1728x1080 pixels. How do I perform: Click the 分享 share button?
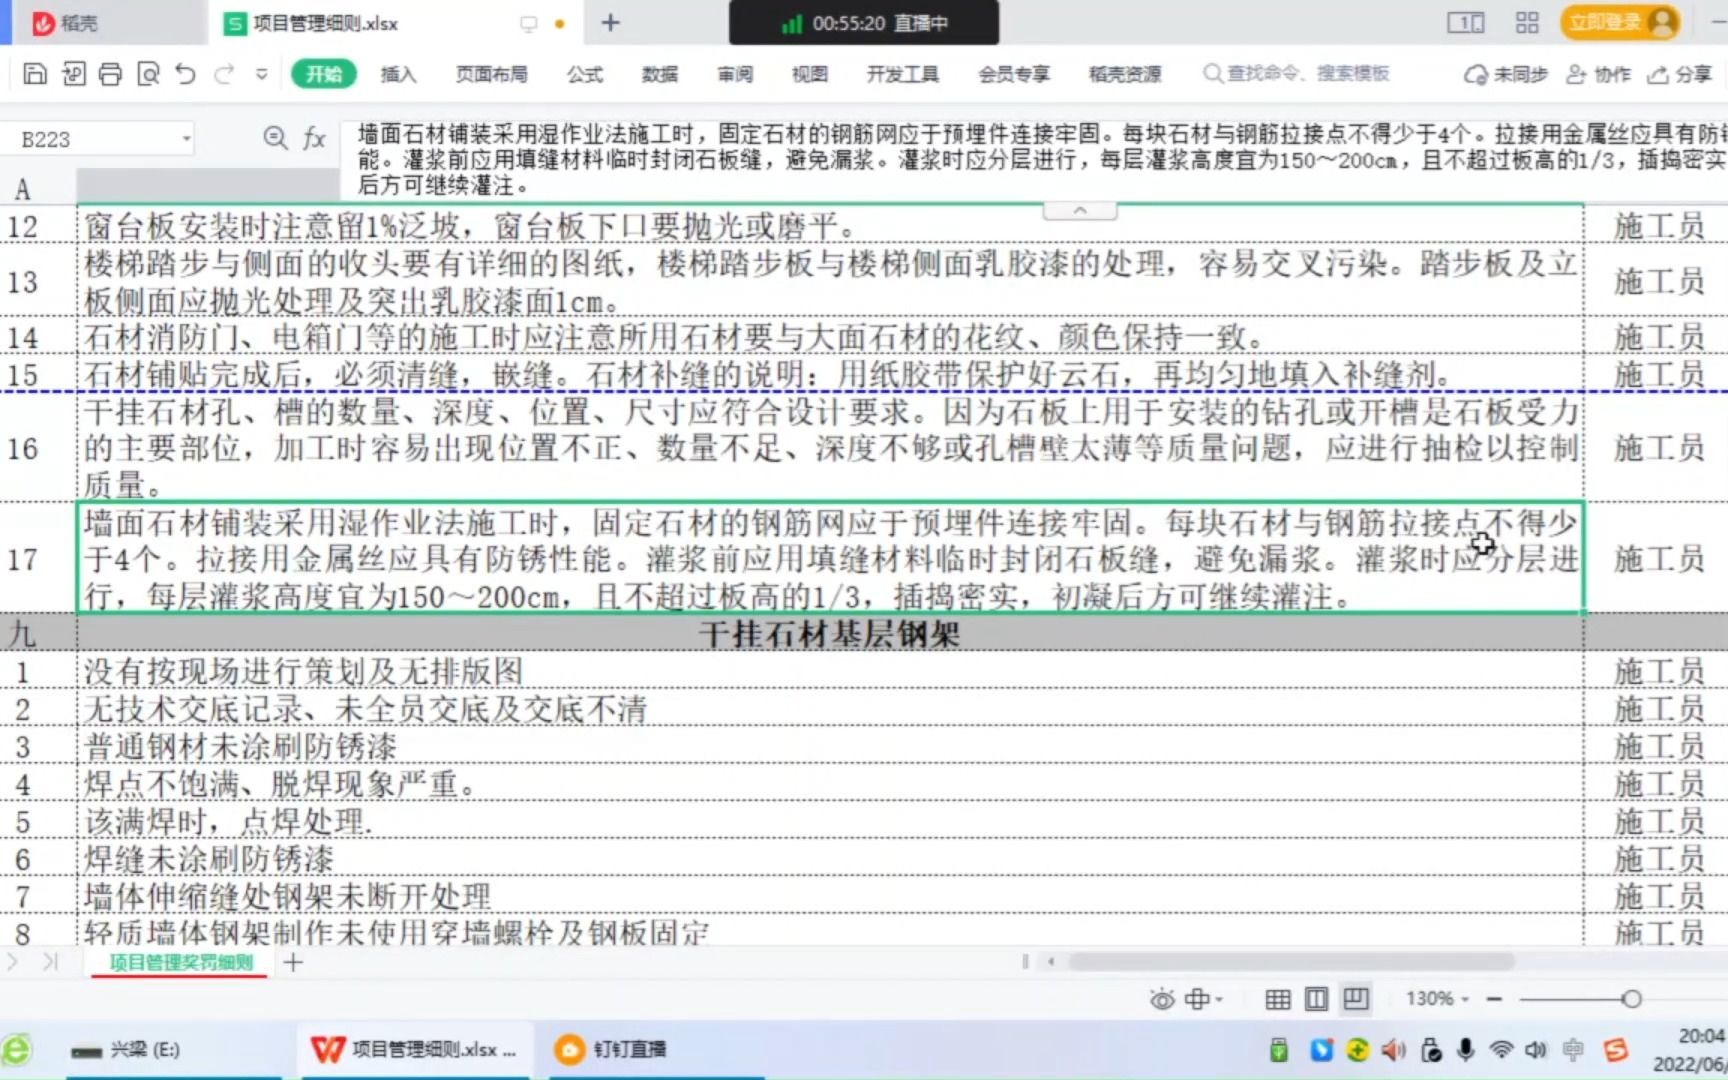click(1680, 74)
